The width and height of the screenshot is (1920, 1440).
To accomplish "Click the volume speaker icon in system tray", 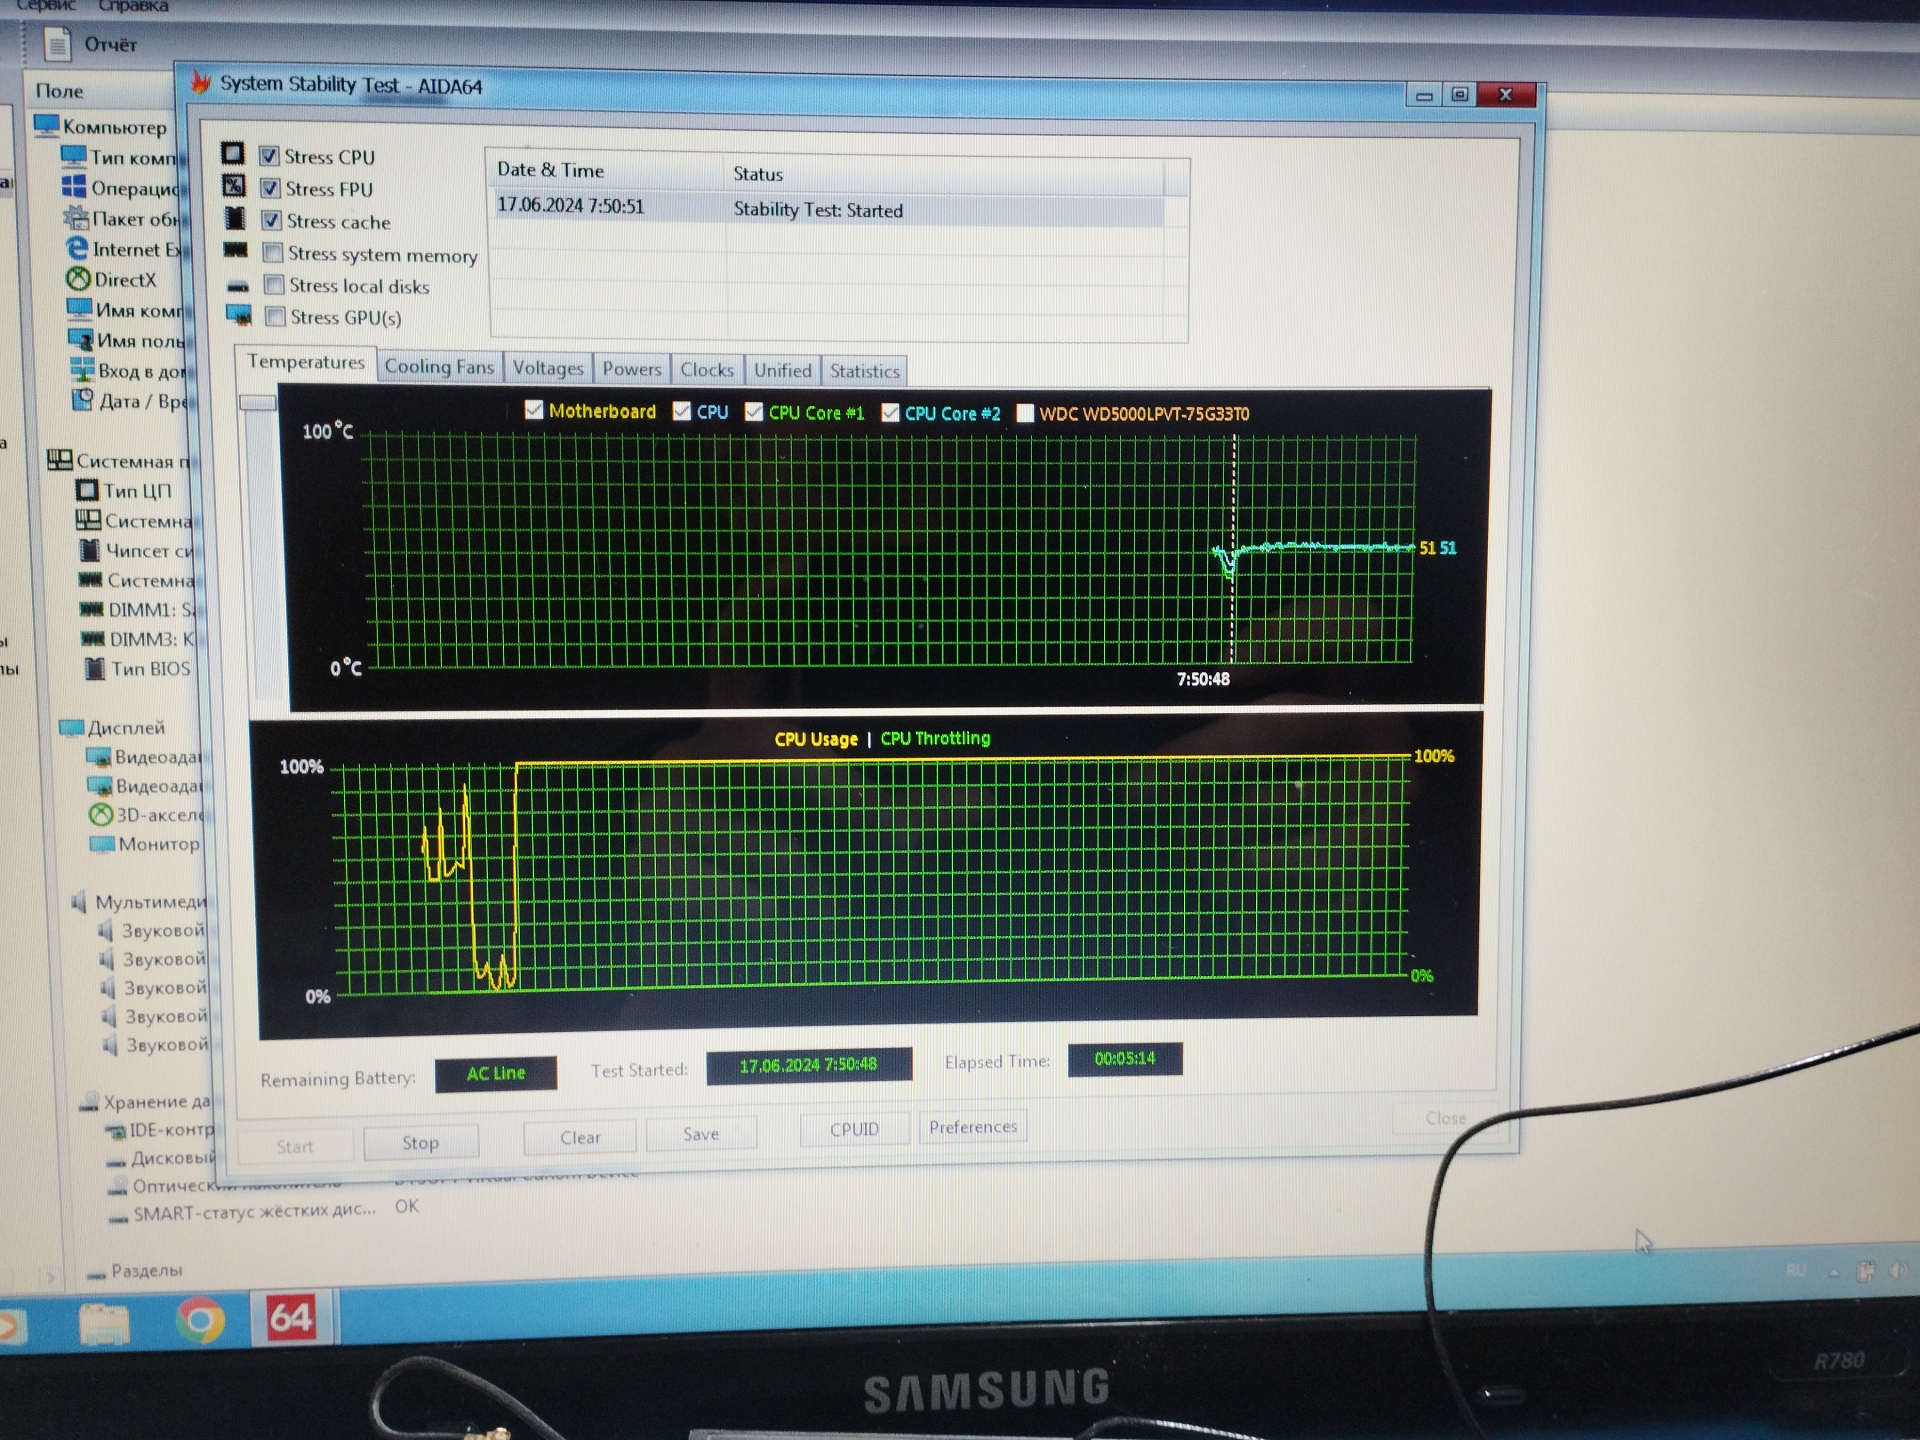I will coord(1898,1270).
